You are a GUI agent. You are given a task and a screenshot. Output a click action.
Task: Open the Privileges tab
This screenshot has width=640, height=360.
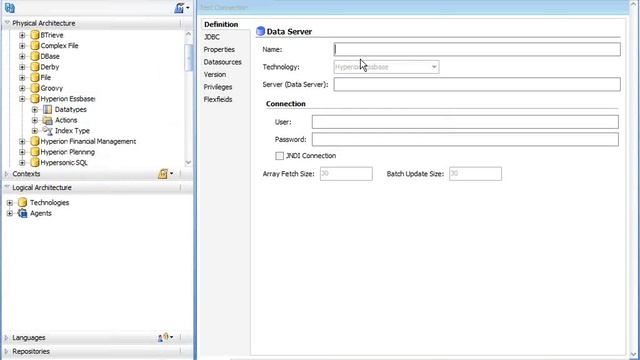218,87
